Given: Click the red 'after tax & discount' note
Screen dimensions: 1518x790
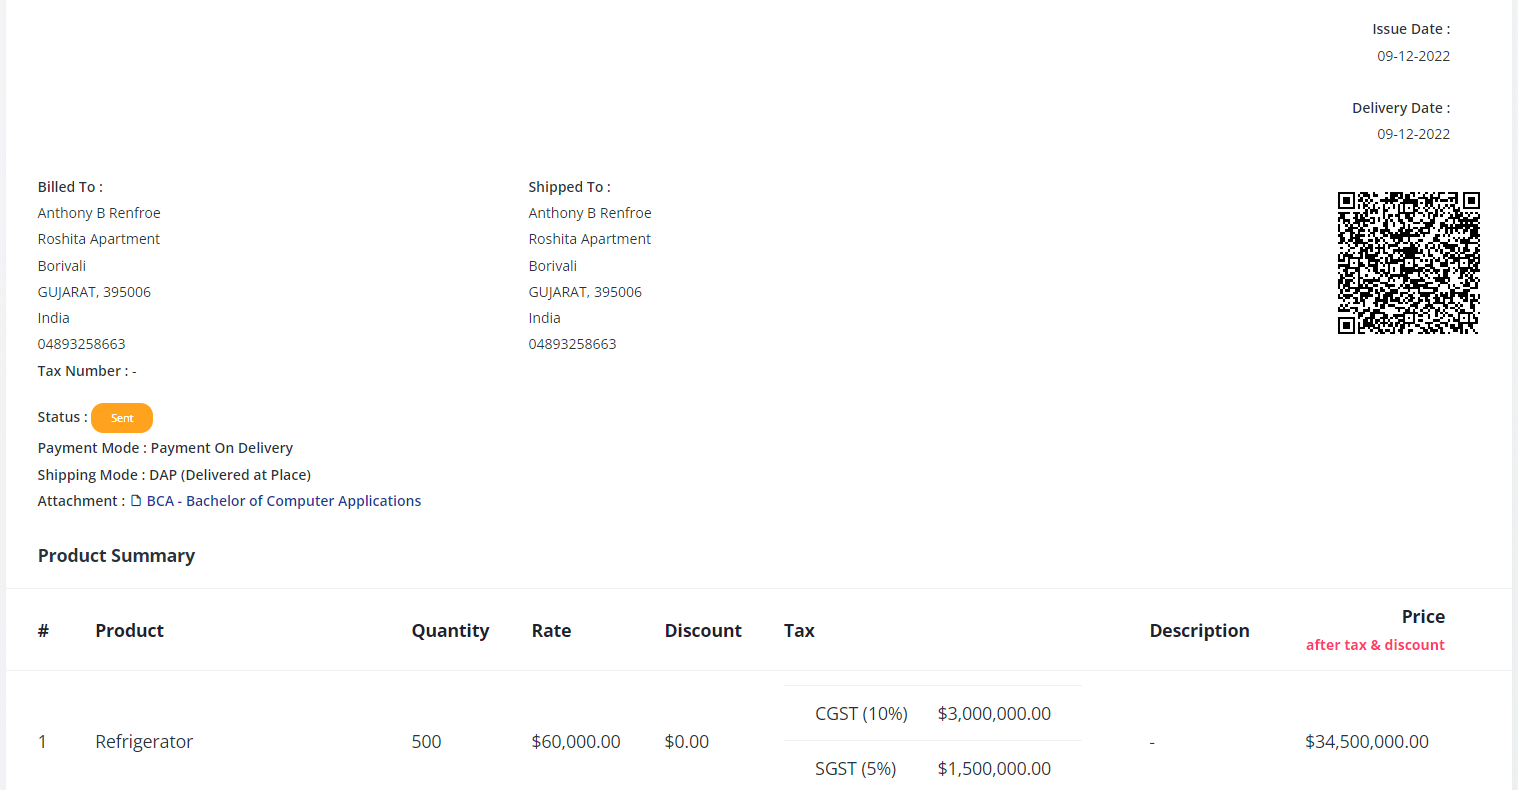Looking at the screenshot, I should click(x=1375, y=645).
